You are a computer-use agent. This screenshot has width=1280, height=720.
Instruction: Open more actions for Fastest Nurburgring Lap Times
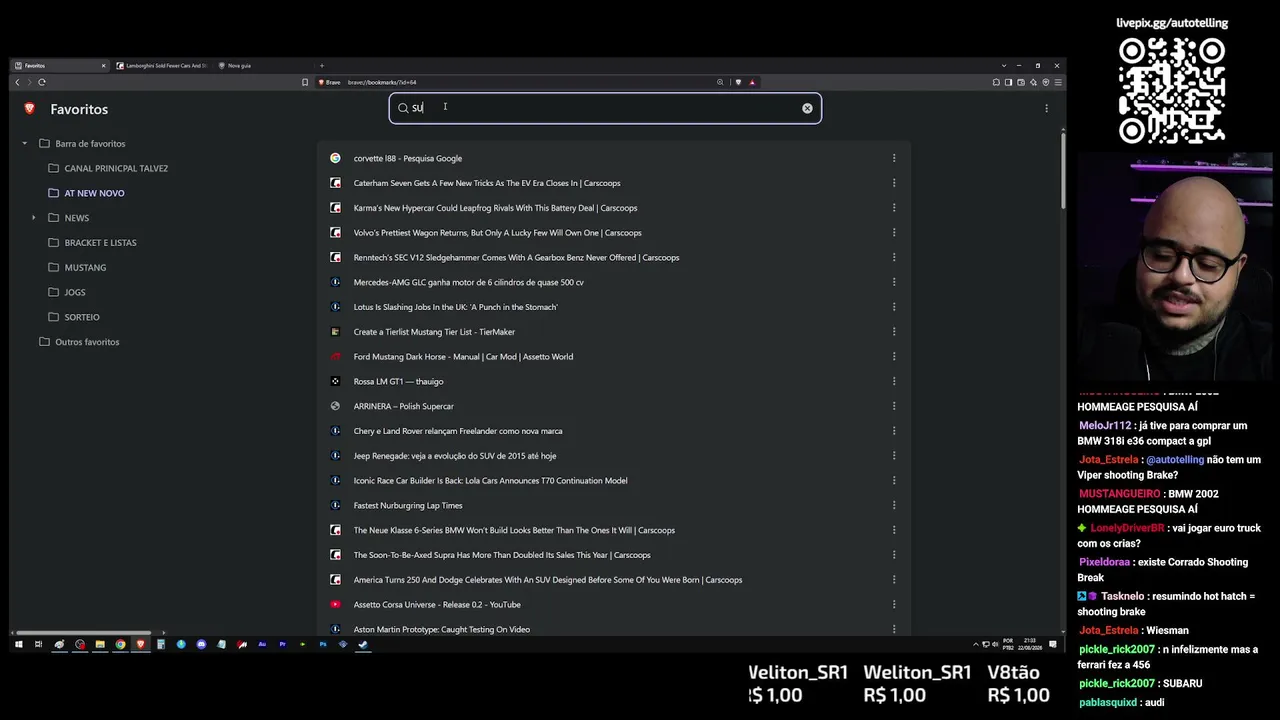coord(894,505)
